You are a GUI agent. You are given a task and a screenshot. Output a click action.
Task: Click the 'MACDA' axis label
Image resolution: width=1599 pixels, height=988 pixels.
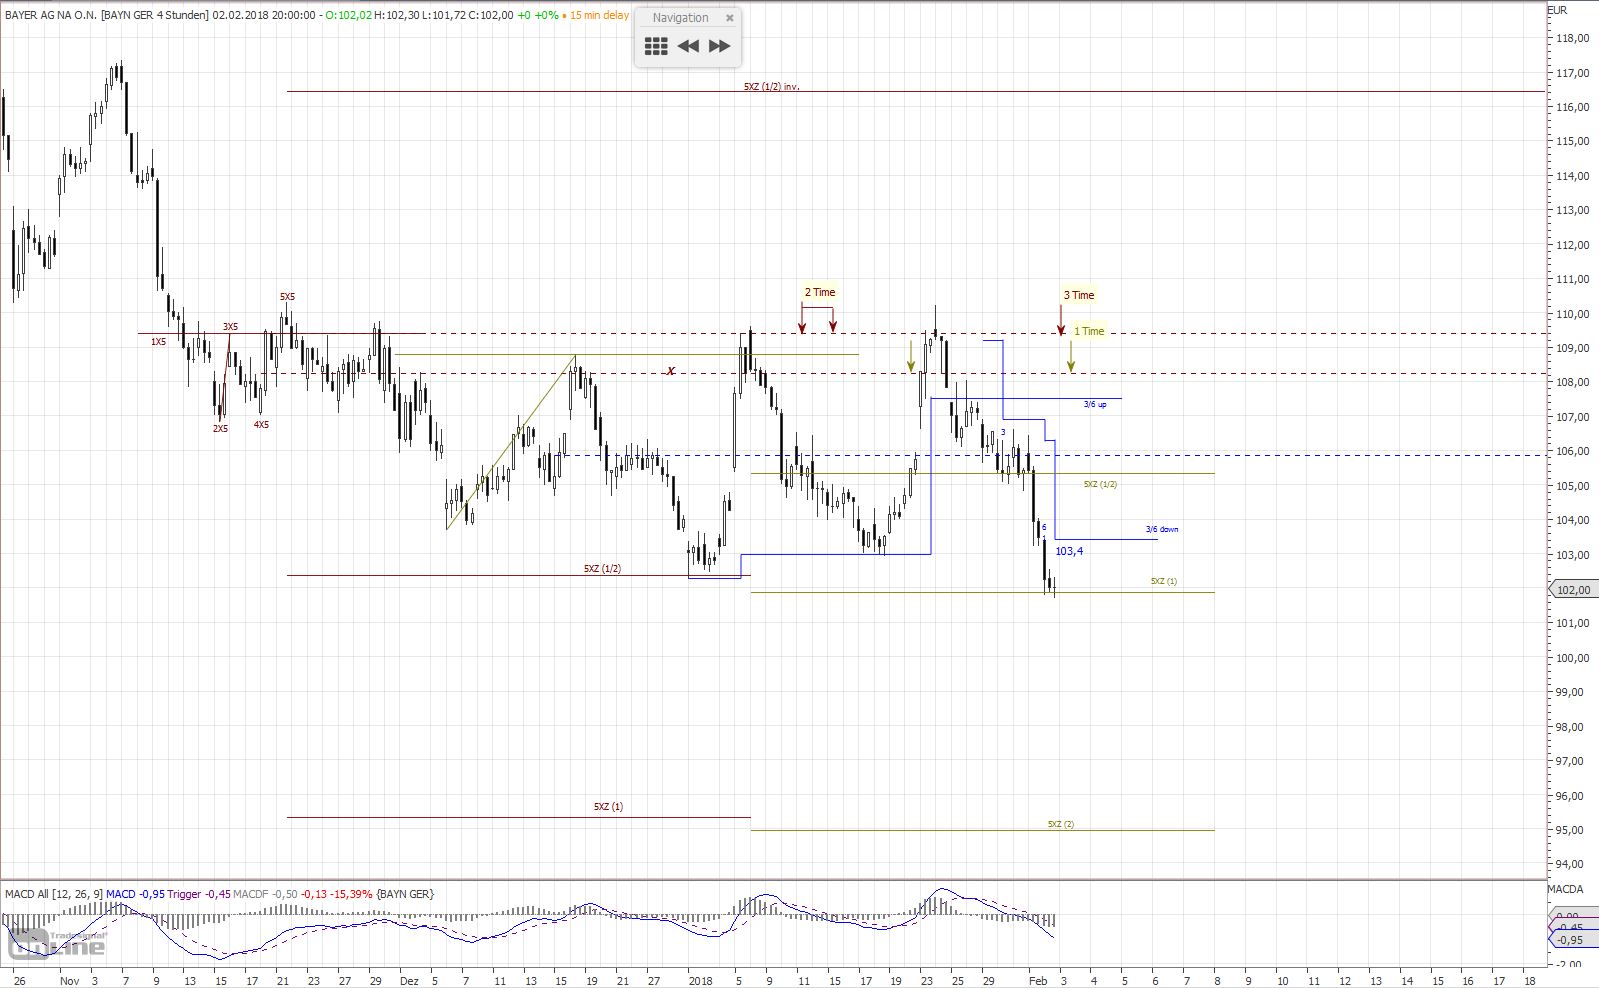pyautogui.click(x=1566, y=889)
